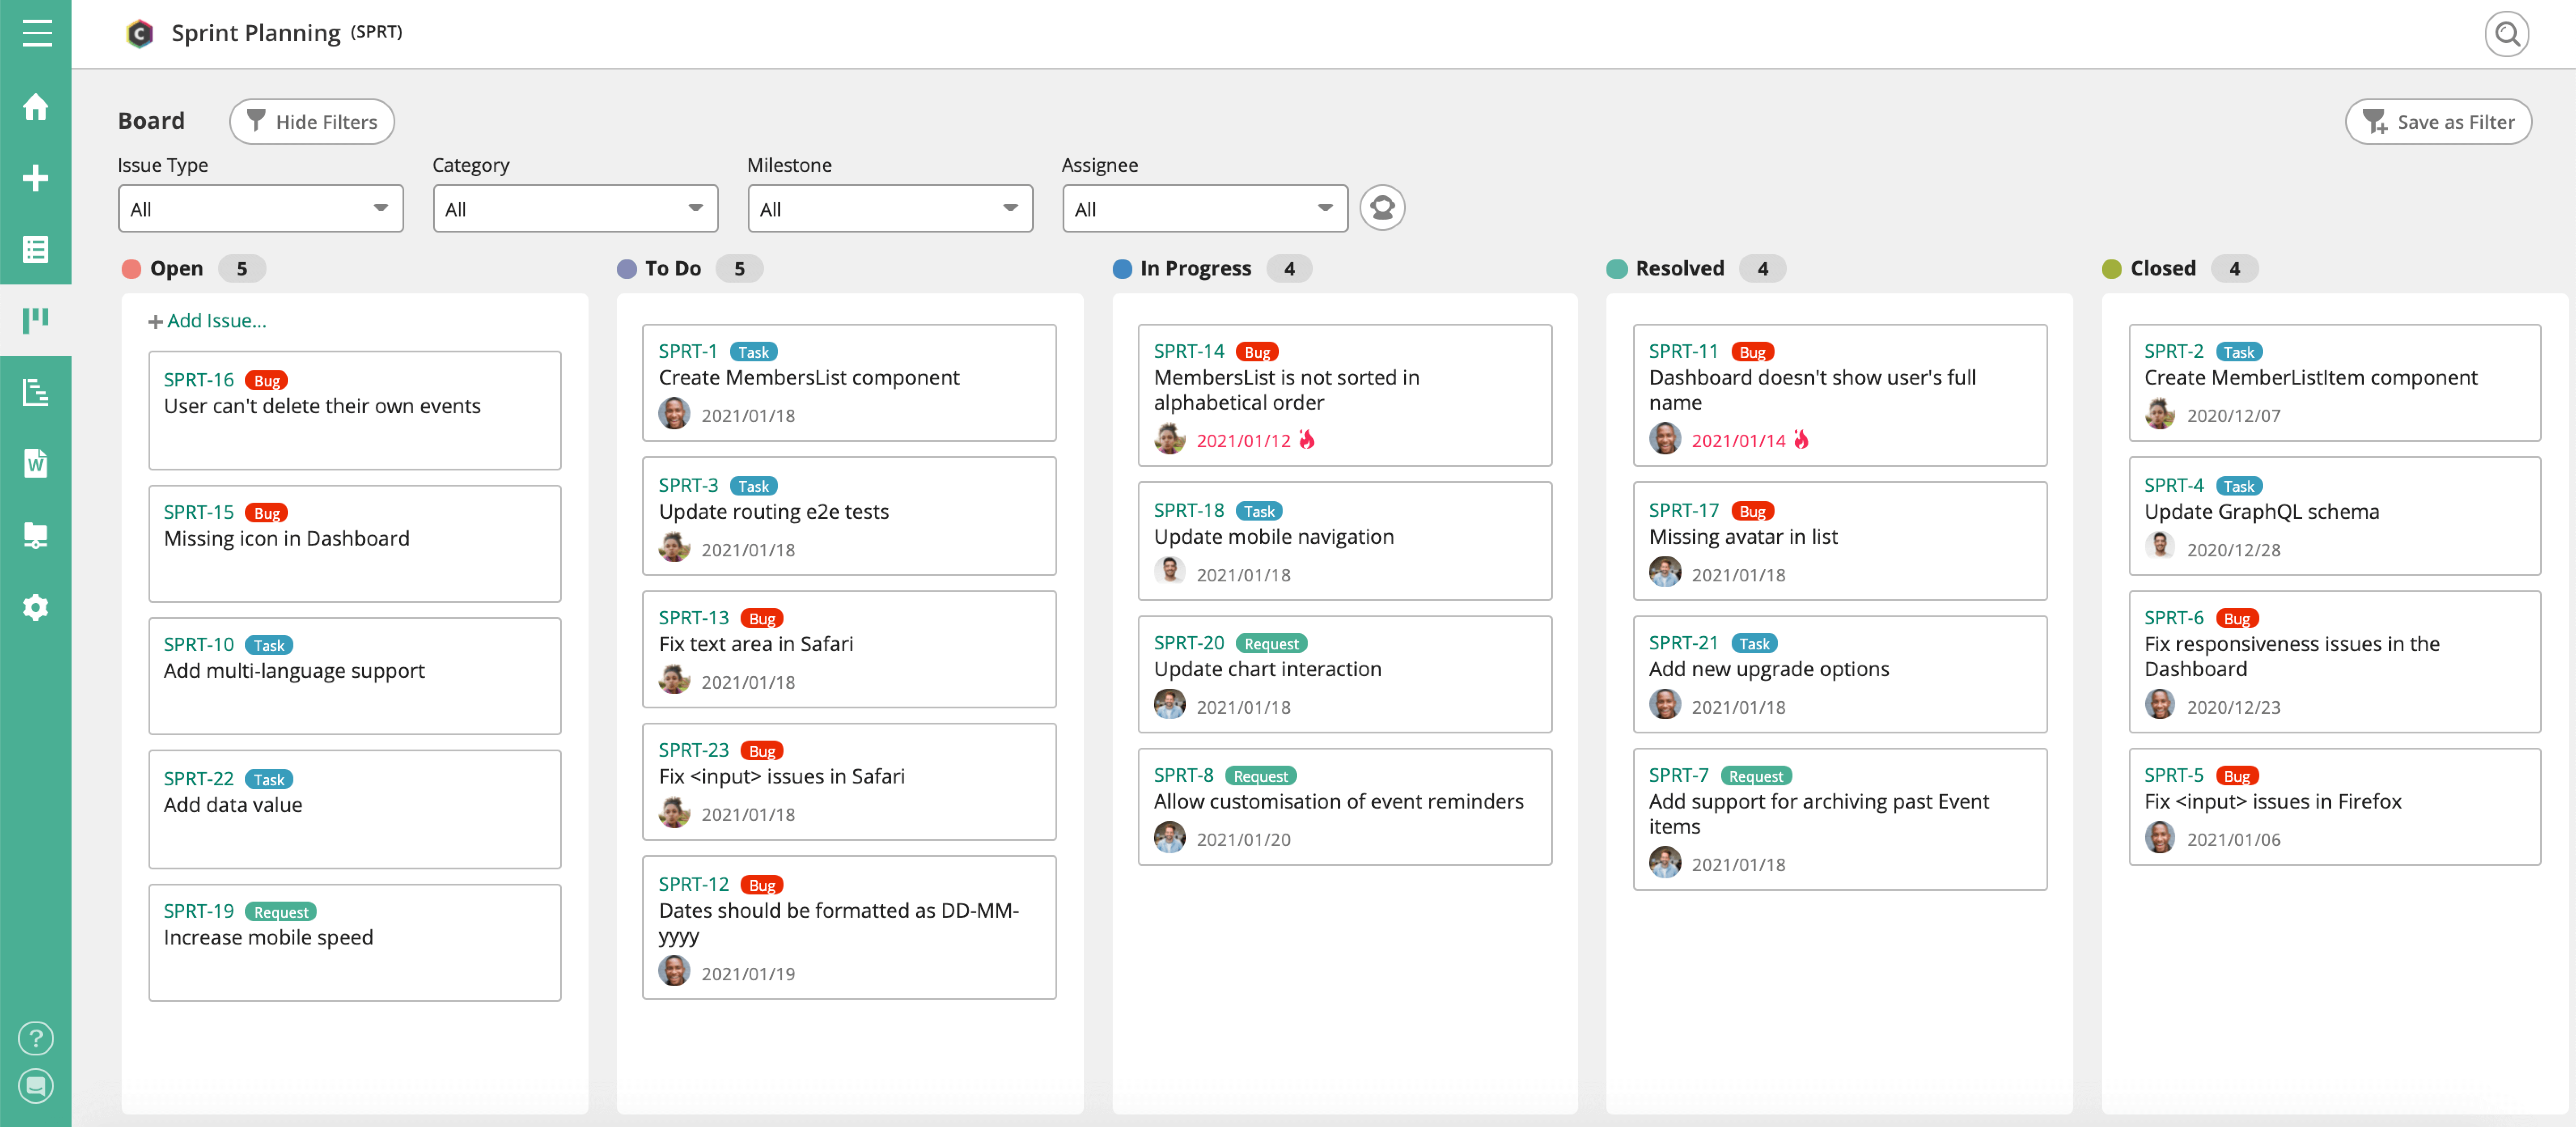
Task: Go to the project Home icon
Action: pyautogui.click(x=36, y=106)
